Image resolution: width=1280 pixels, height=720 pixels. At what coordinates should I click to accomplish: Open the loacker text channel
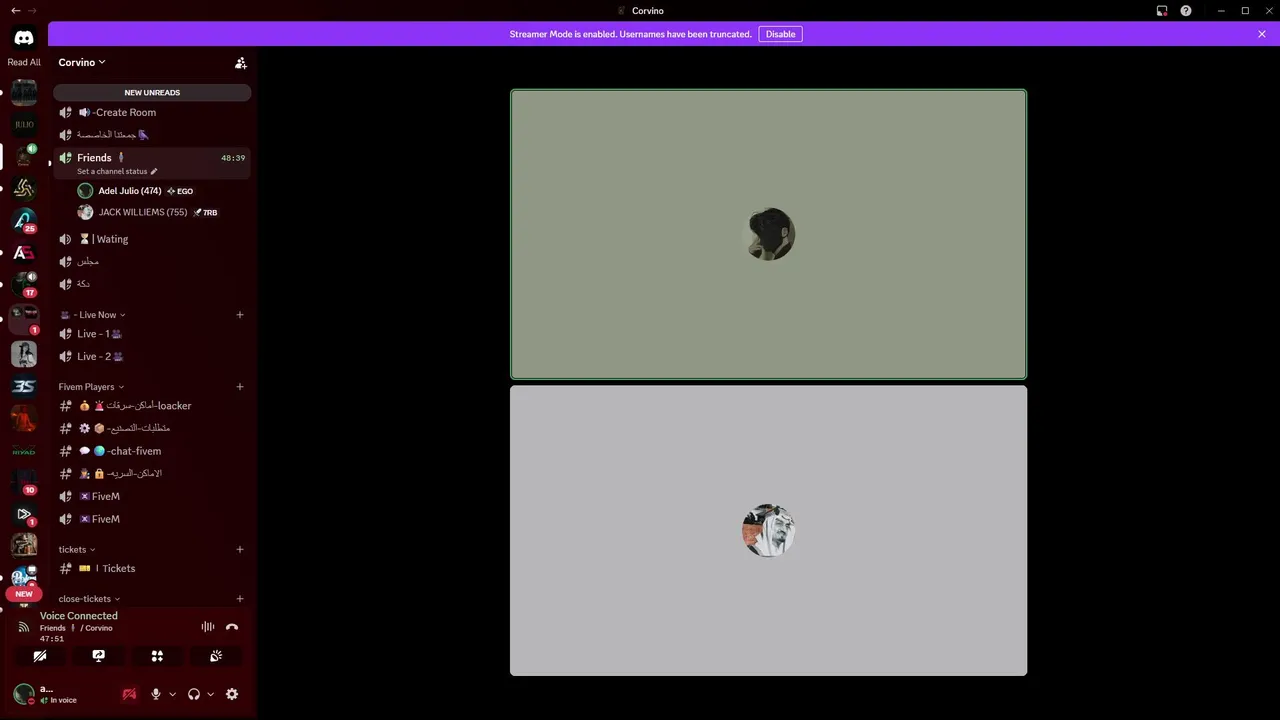[x=152, y=406]
